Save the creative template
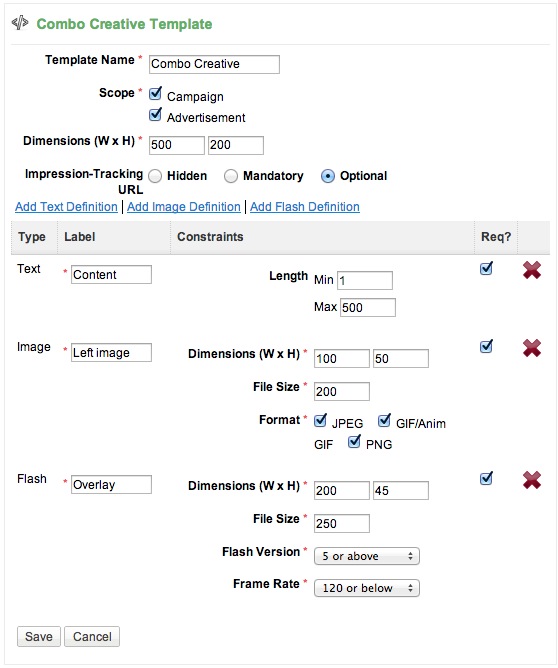558x668 pixels. pyautogui.click(x=39, y=636)
